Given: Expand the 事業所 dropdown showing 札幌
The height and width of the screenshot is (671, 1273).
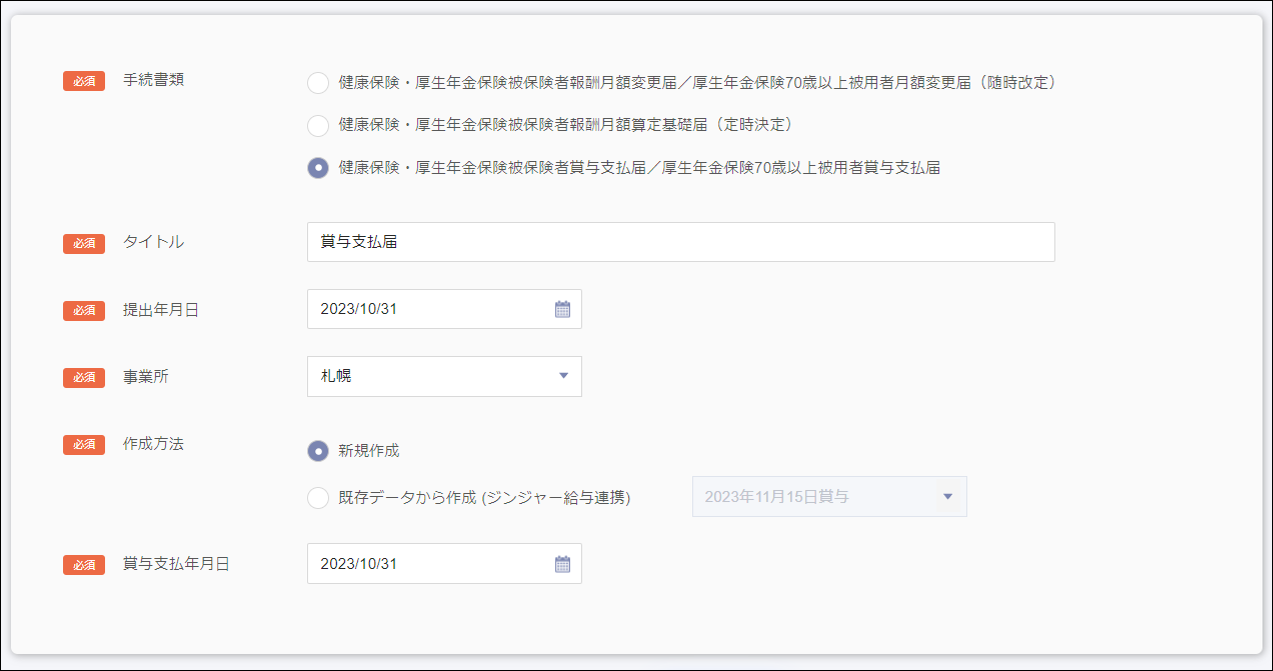Looking at the screenshot, I should [x=444, y=376].
